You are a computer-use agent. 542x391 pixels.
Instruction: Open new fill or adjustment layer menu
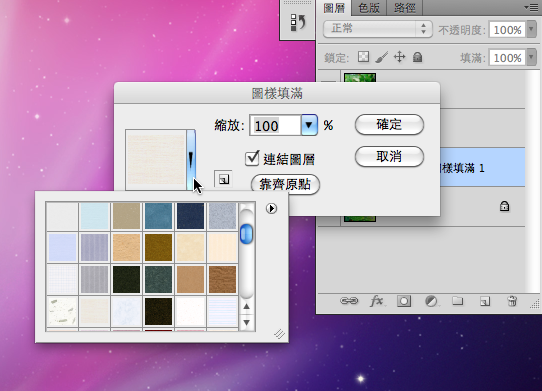(x=431, y=301)
